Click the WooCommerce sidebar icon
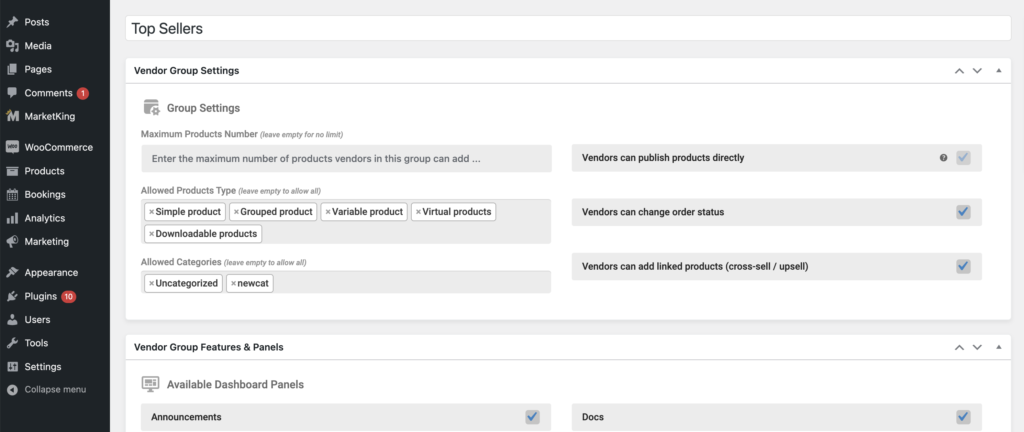This screenshot has height=432, width=1024. coord(12,147)
